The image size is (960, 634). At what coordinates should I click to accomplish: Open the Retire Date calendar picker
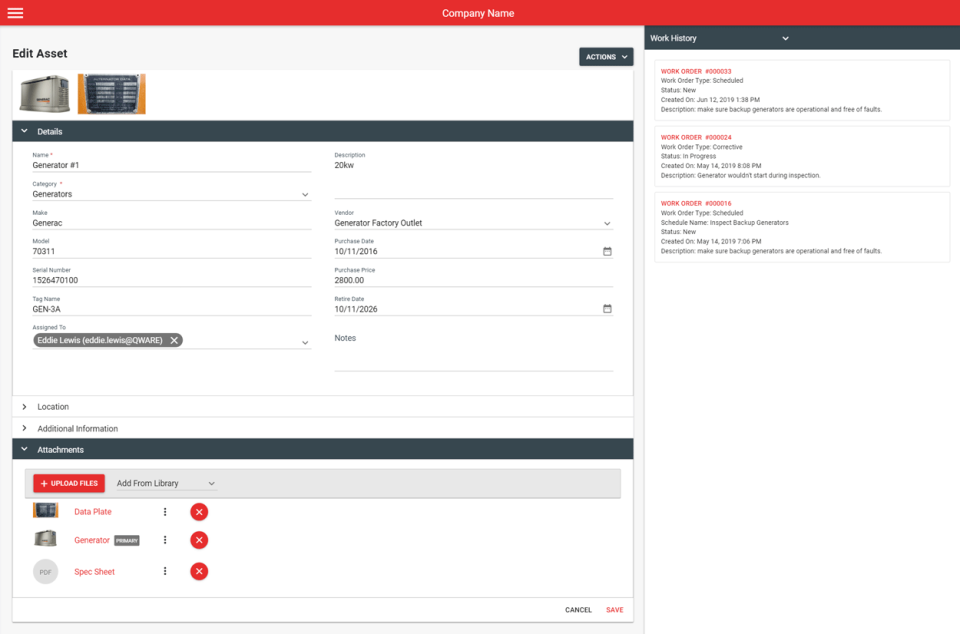(x=607, y=309)
